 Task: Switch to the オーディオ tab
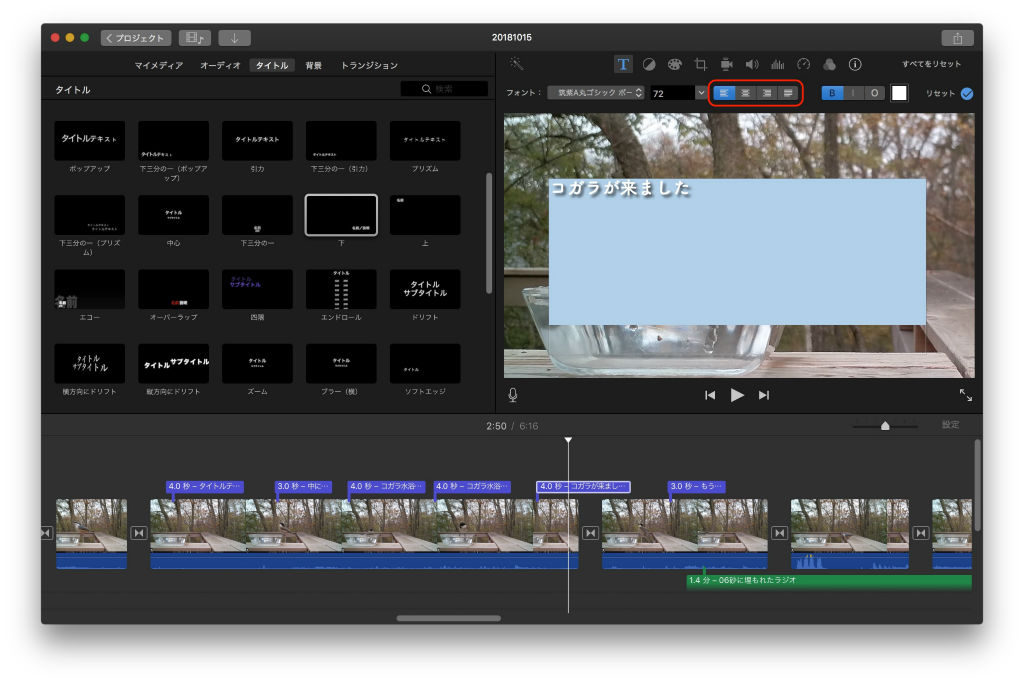(220, 65)
